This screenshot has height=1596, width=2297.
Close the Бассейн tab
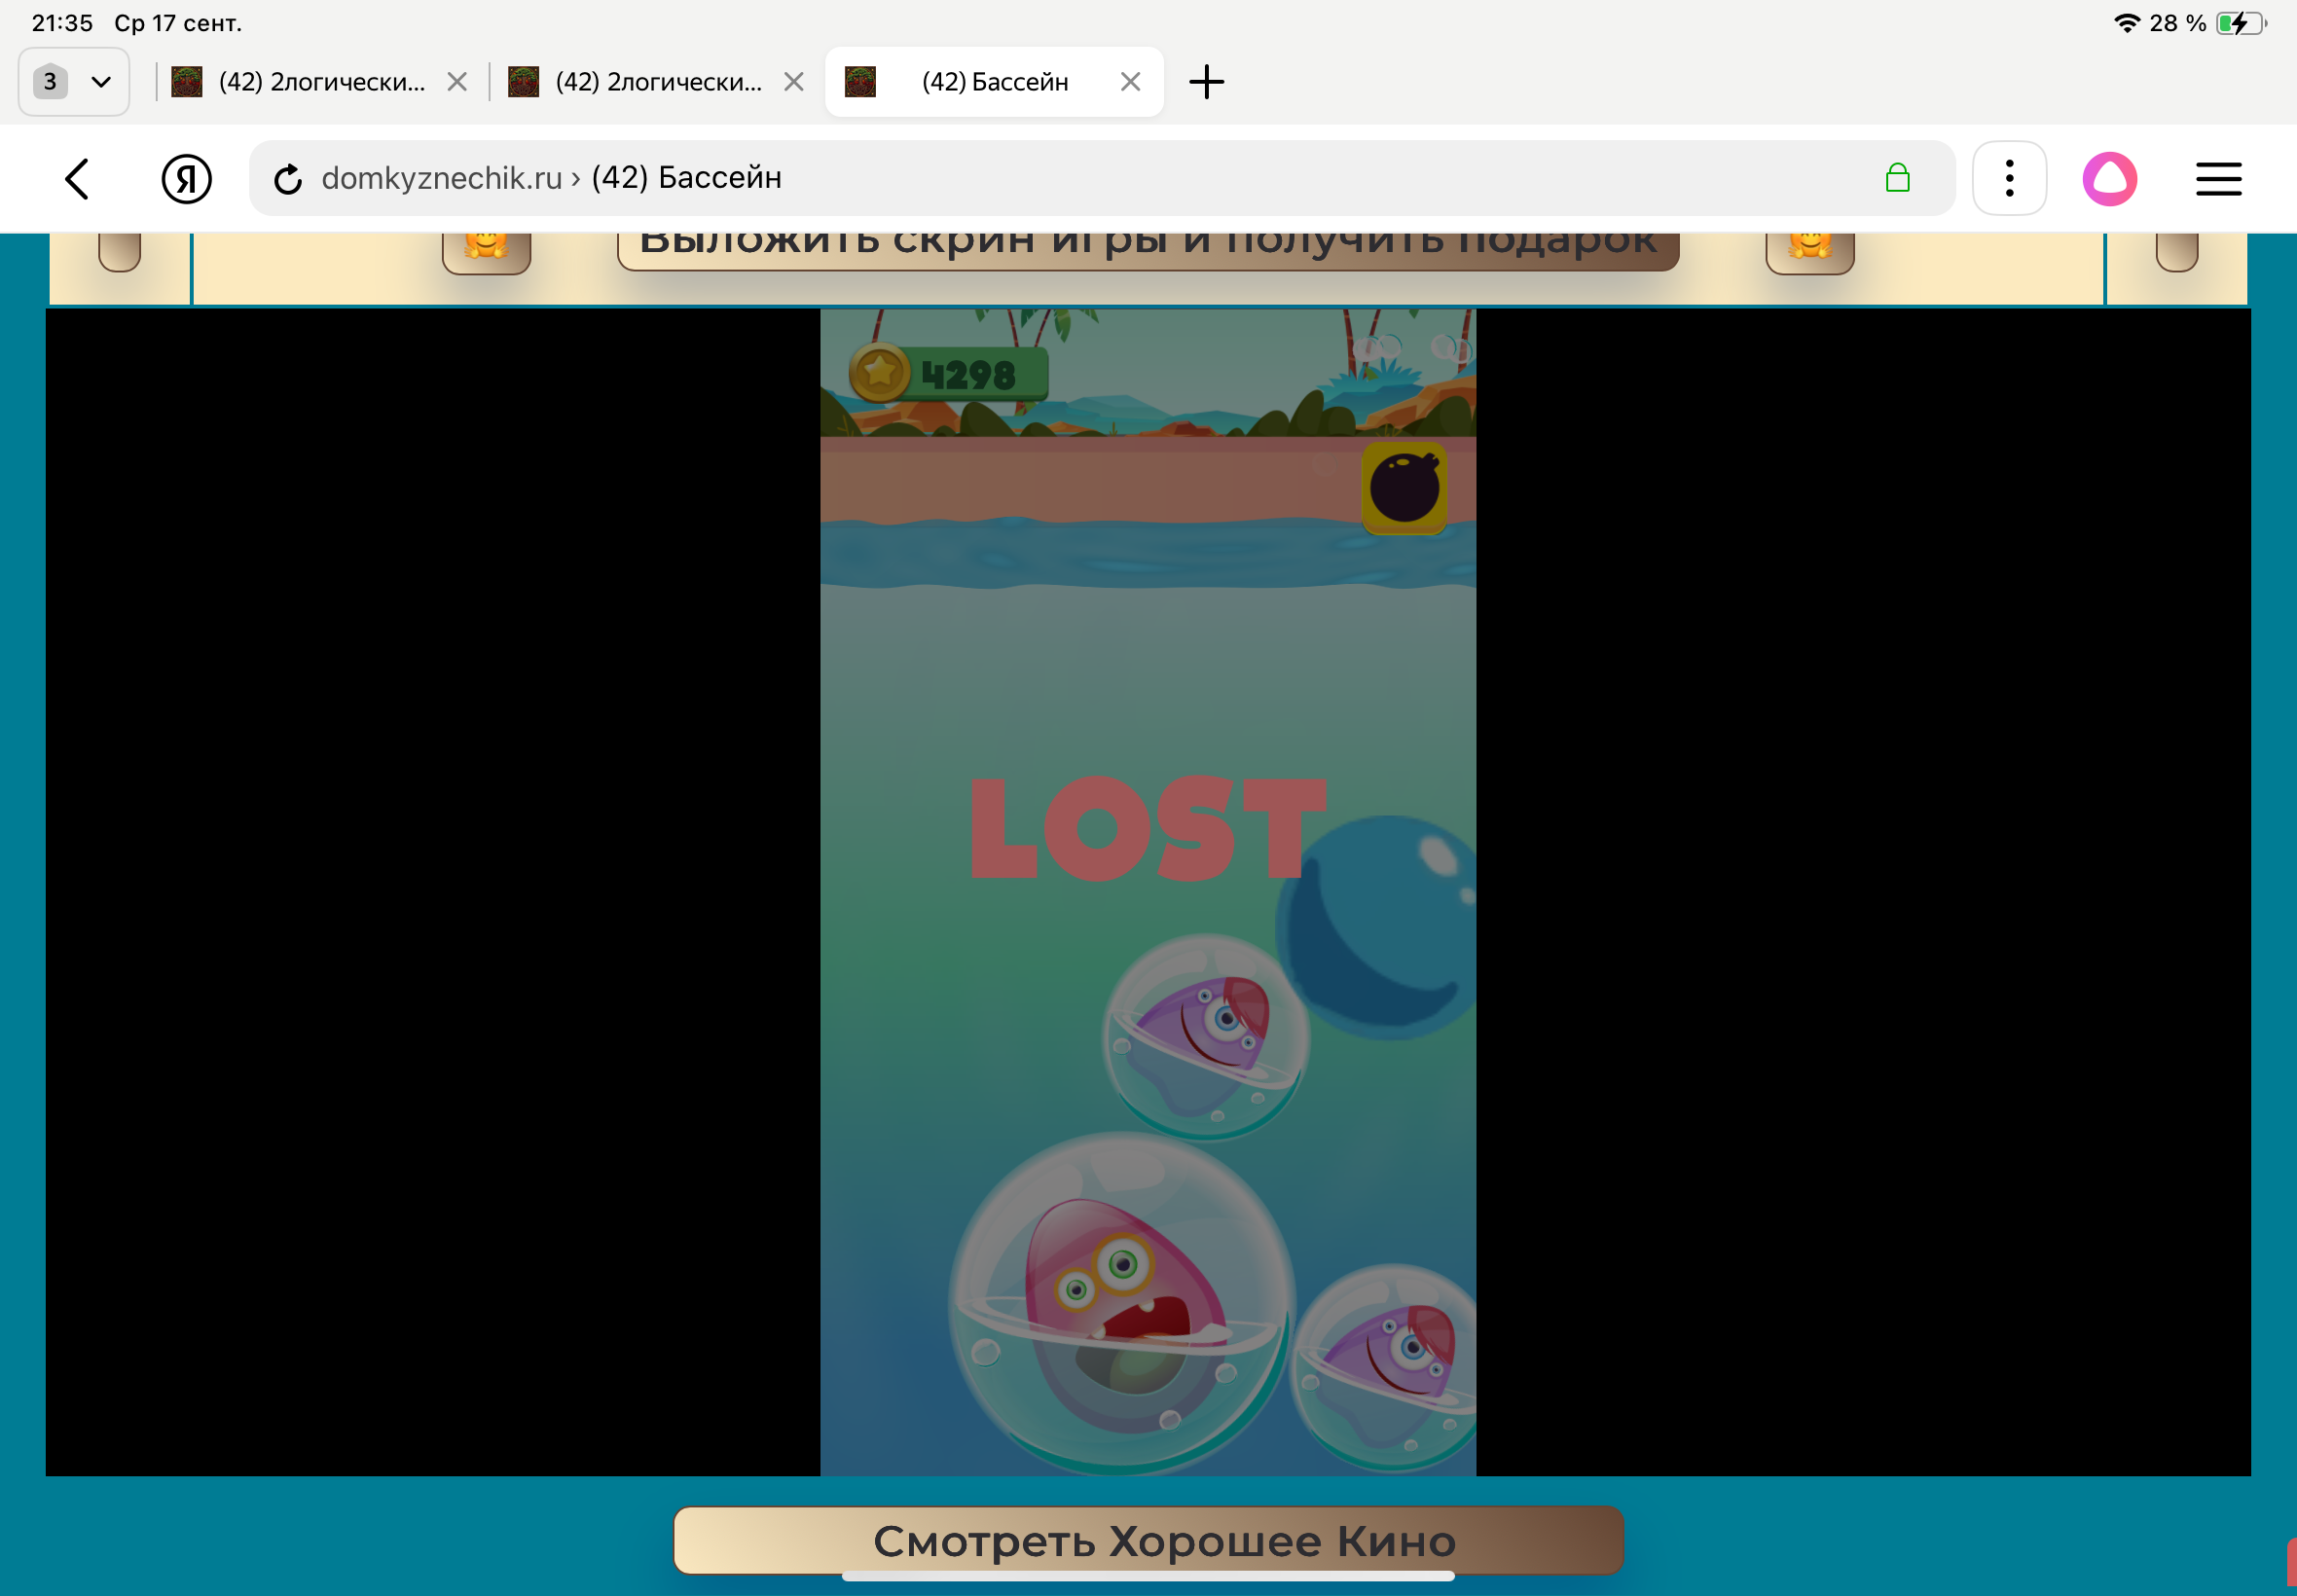pos(1130,81)
